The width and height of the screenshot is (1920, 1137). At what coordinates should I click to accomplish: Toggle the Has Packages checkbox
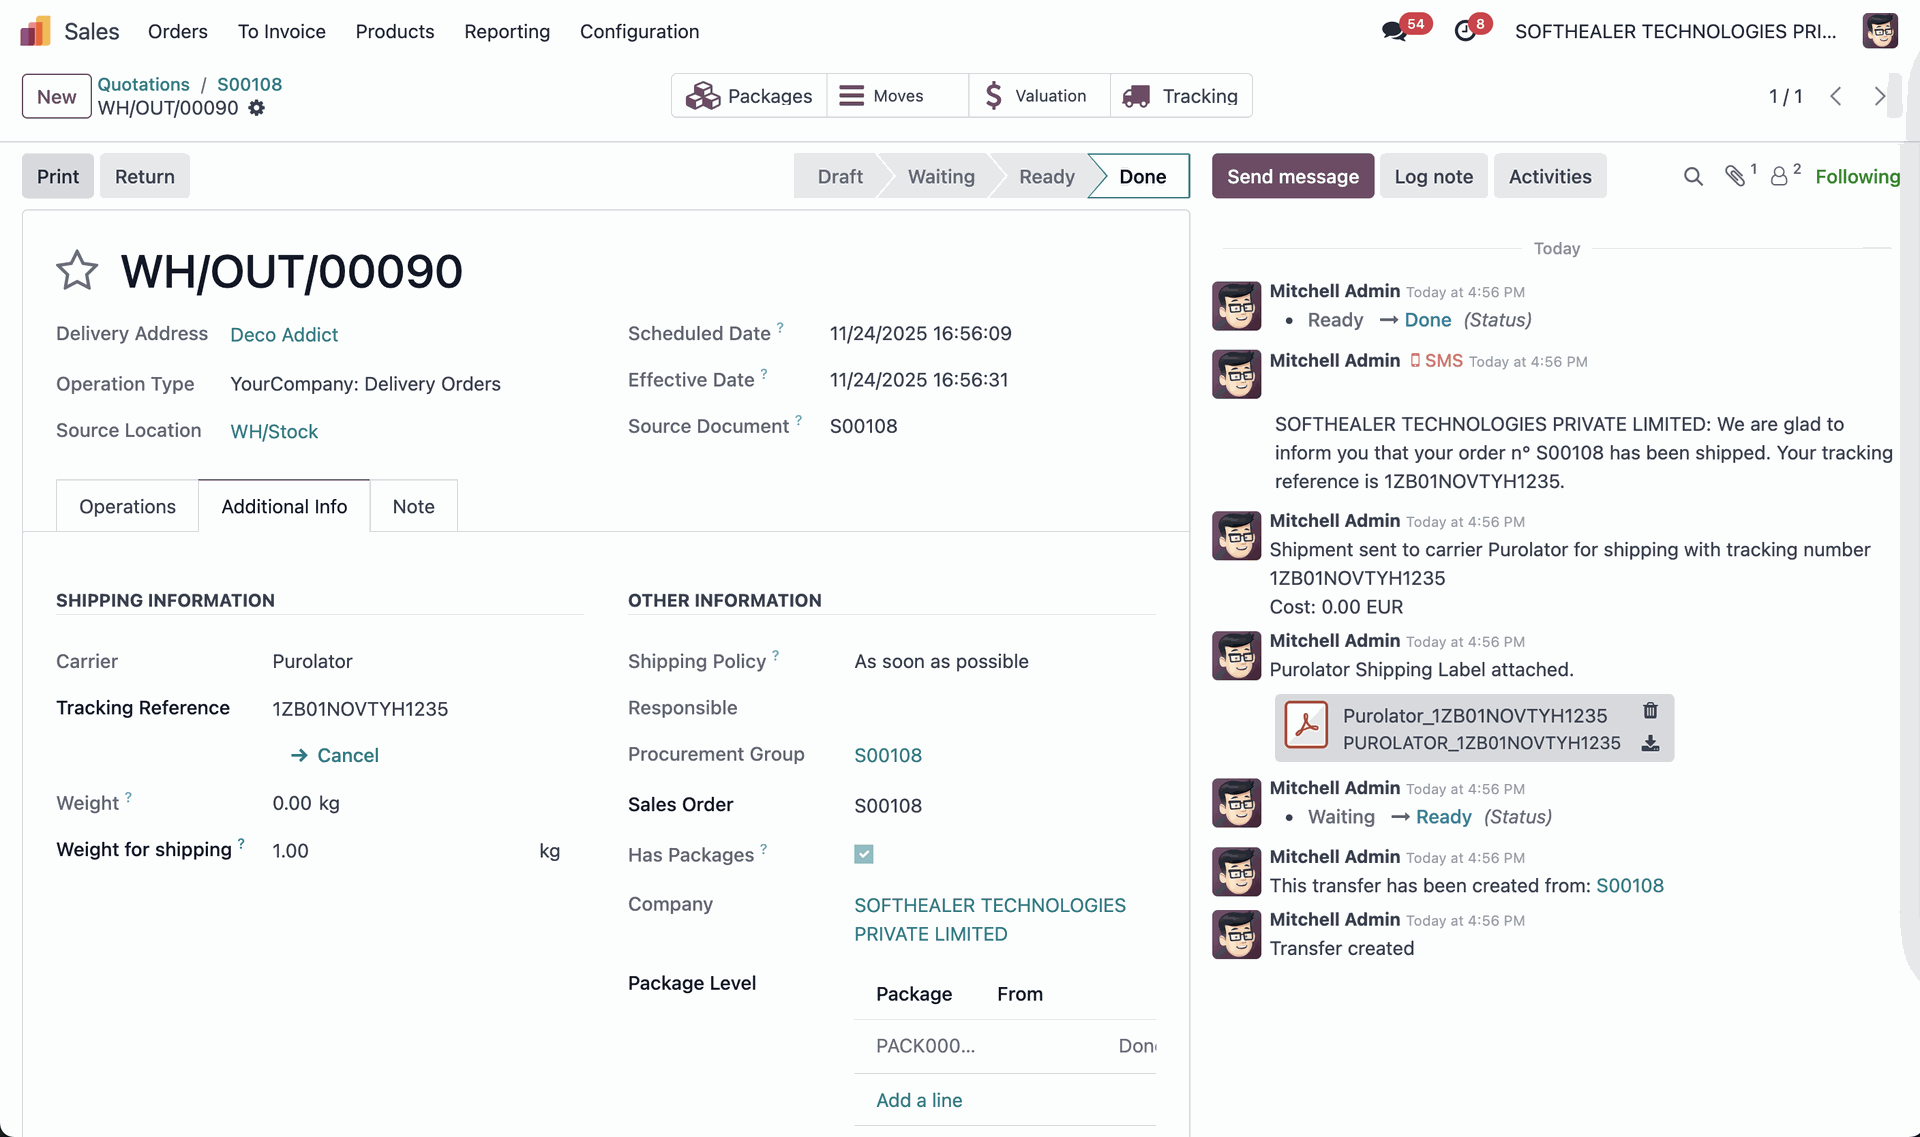[864, 854]
